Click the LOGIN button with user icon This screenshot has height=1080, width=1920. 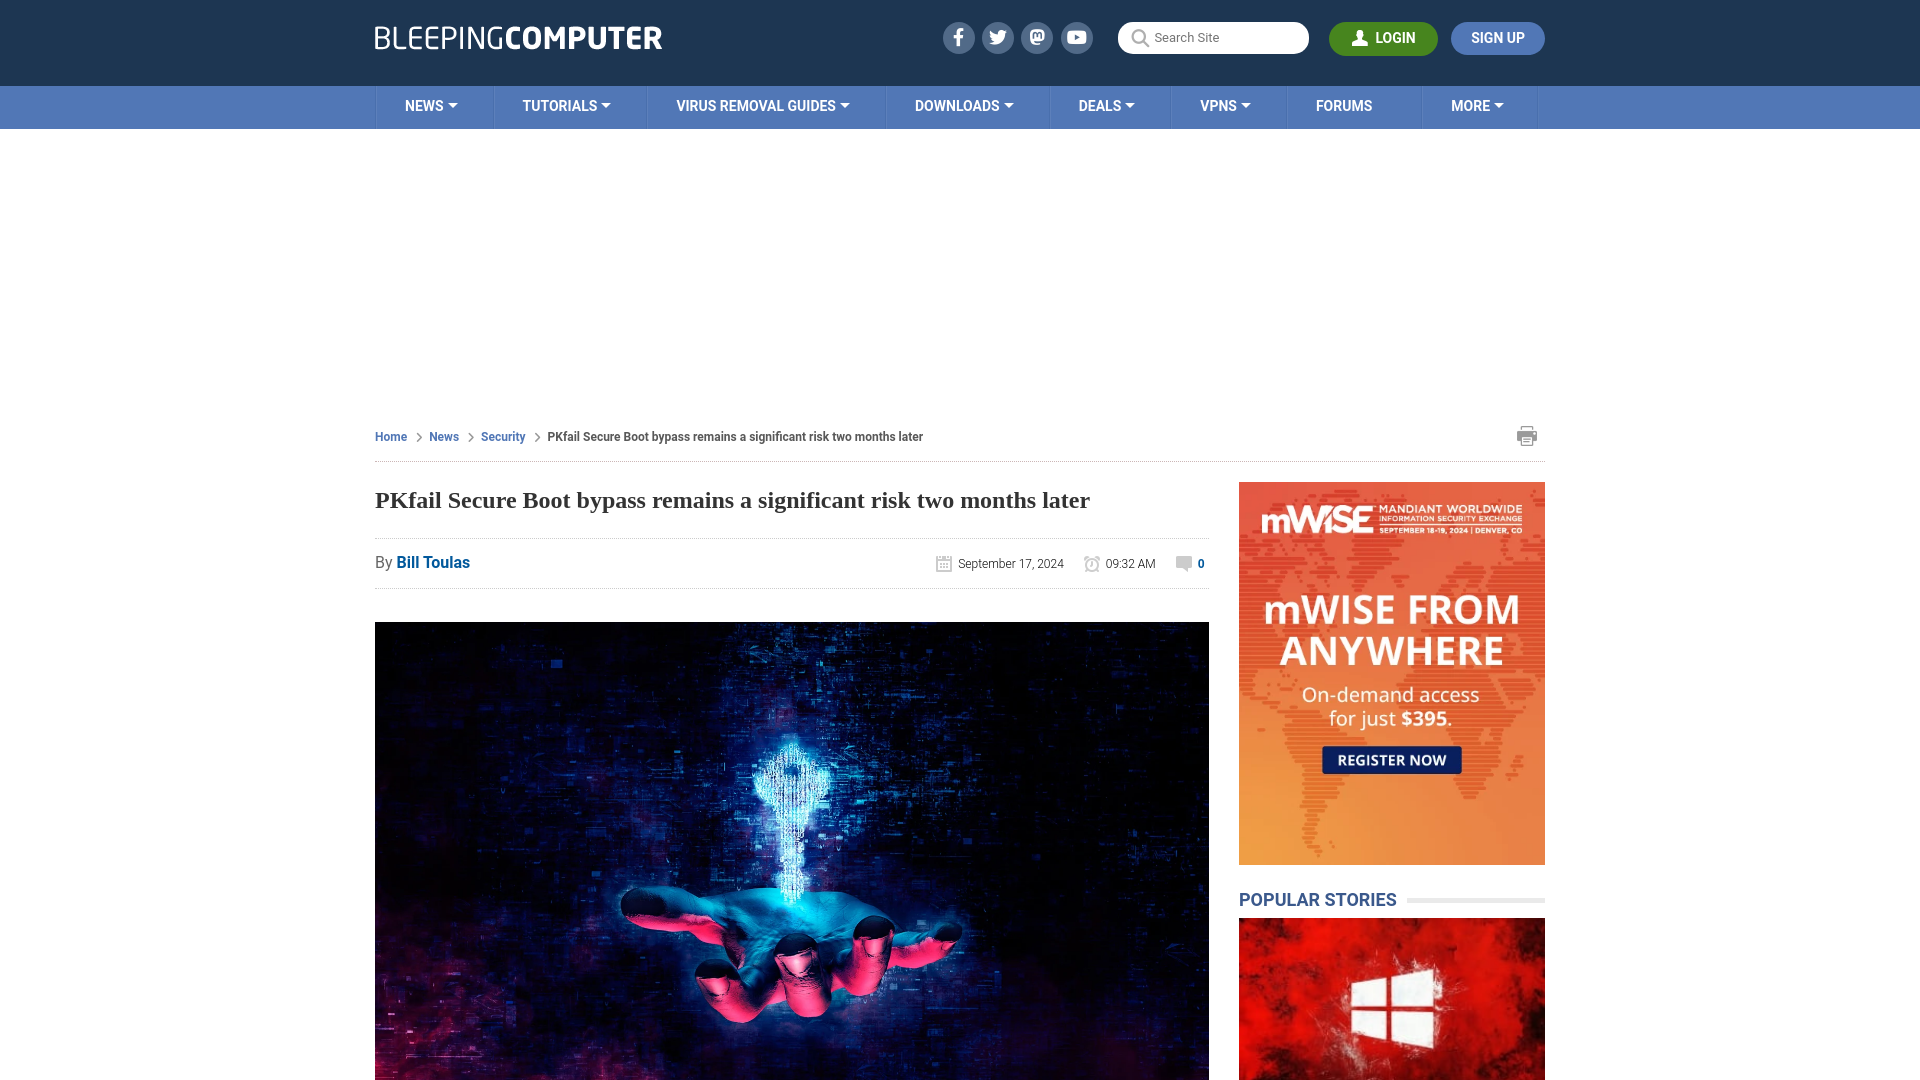(x=1383, y=38)
